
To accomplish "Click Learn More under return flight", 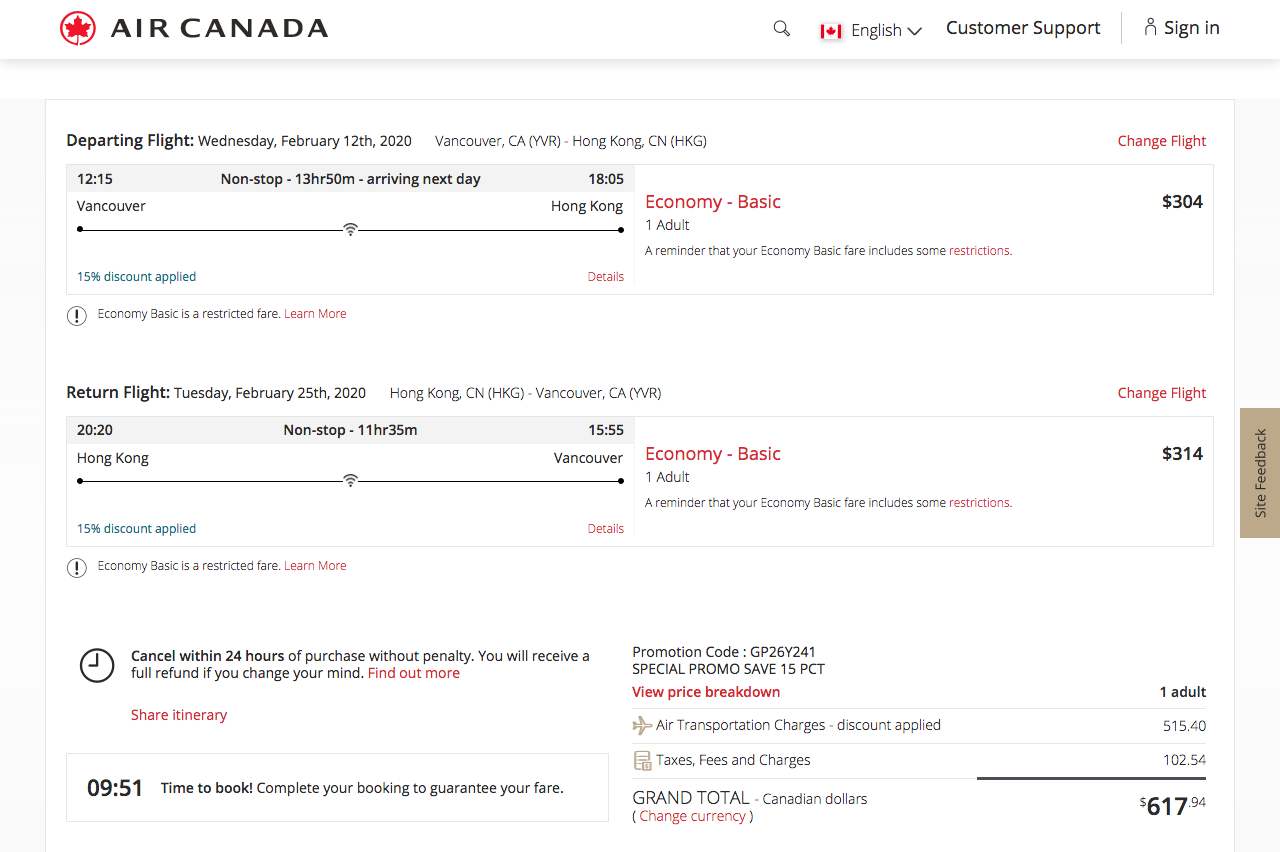I will [x=315, y=566].
